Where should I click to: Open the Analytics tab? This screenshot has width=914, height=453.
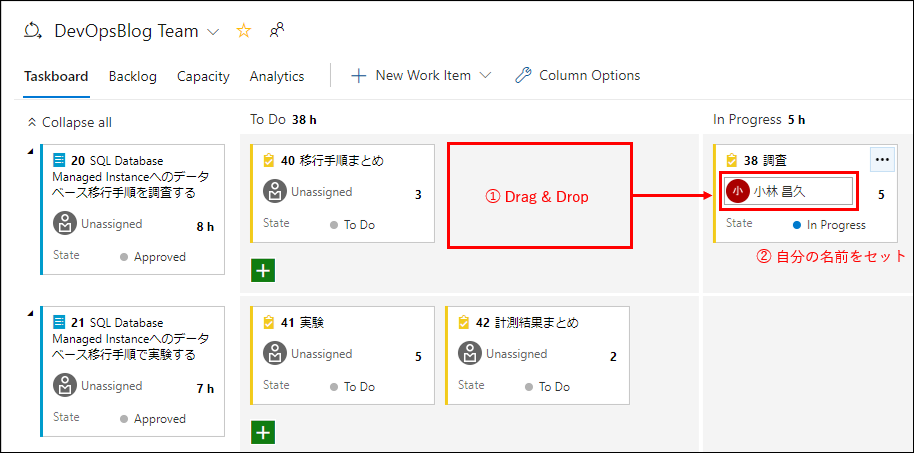(x=277, y=76)
